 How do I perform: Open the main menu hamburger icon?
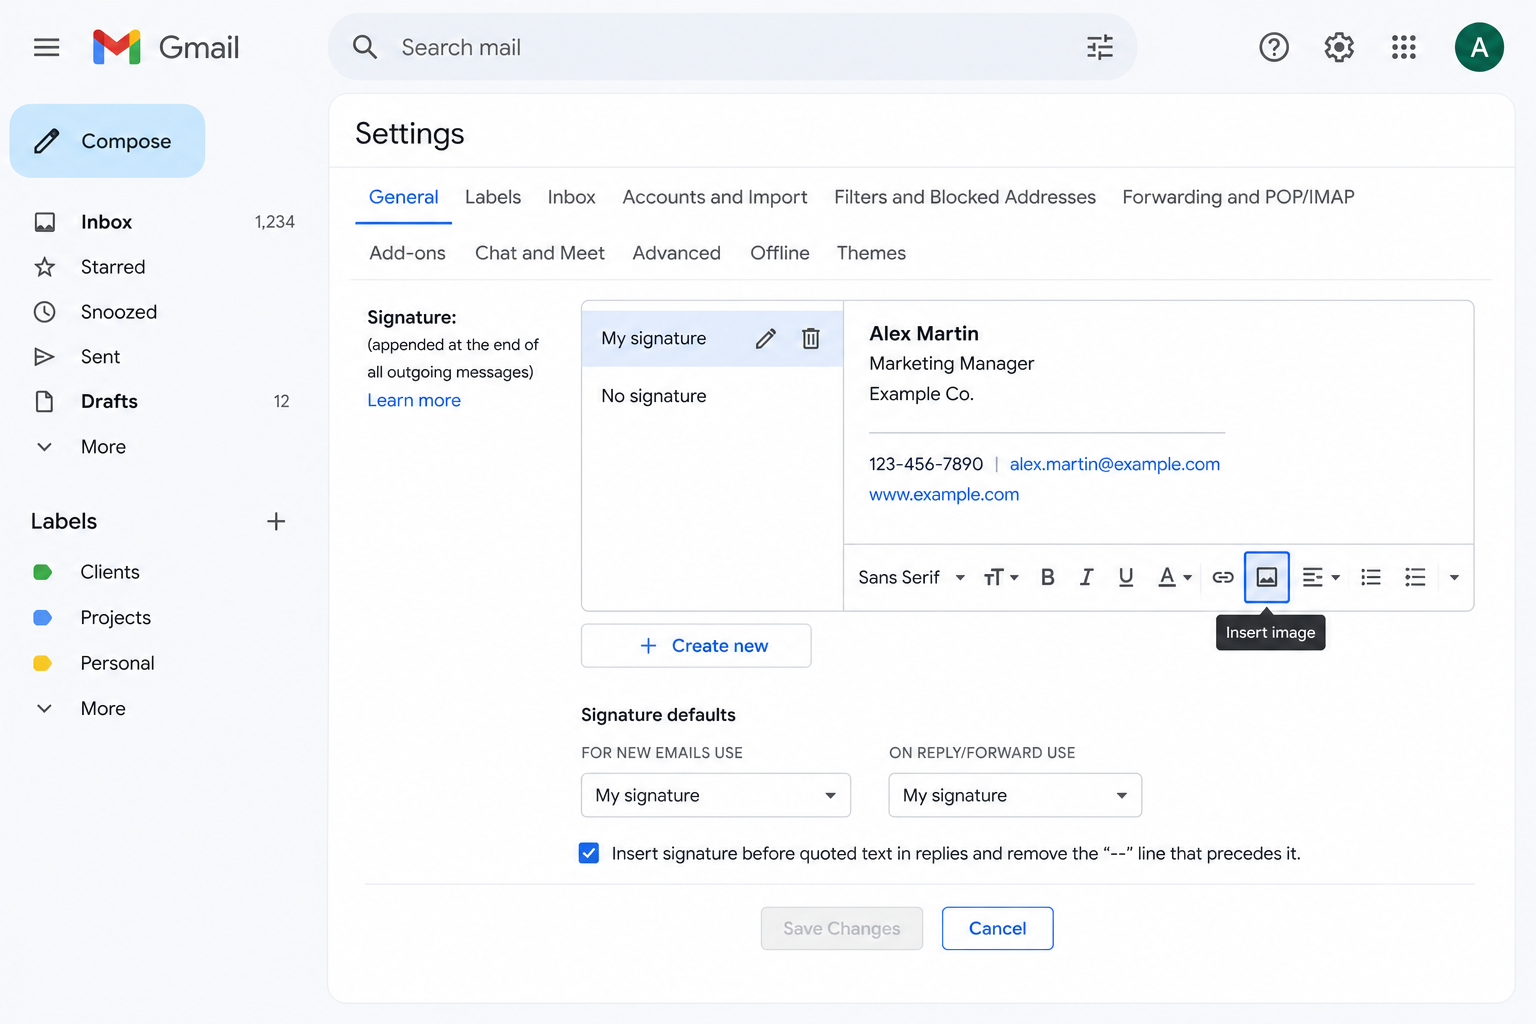[46, 47]
